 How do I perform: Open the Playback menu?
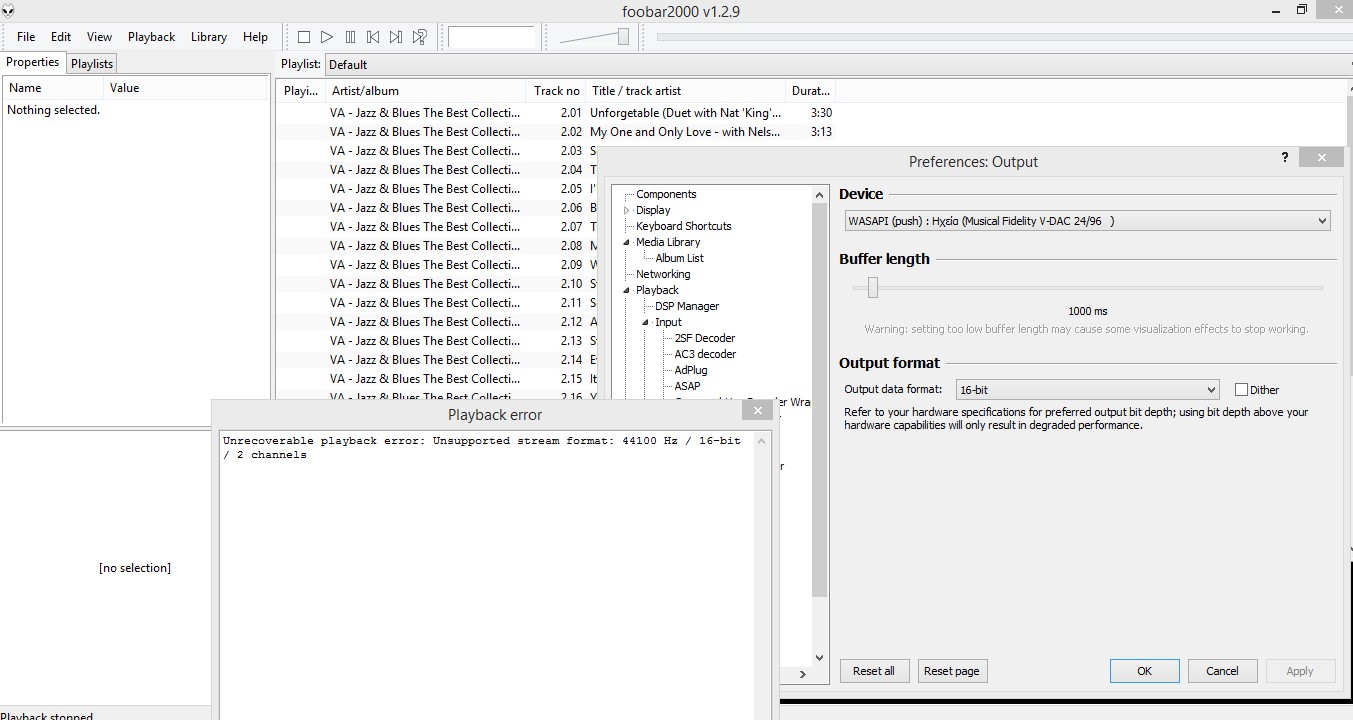(151, 37)
